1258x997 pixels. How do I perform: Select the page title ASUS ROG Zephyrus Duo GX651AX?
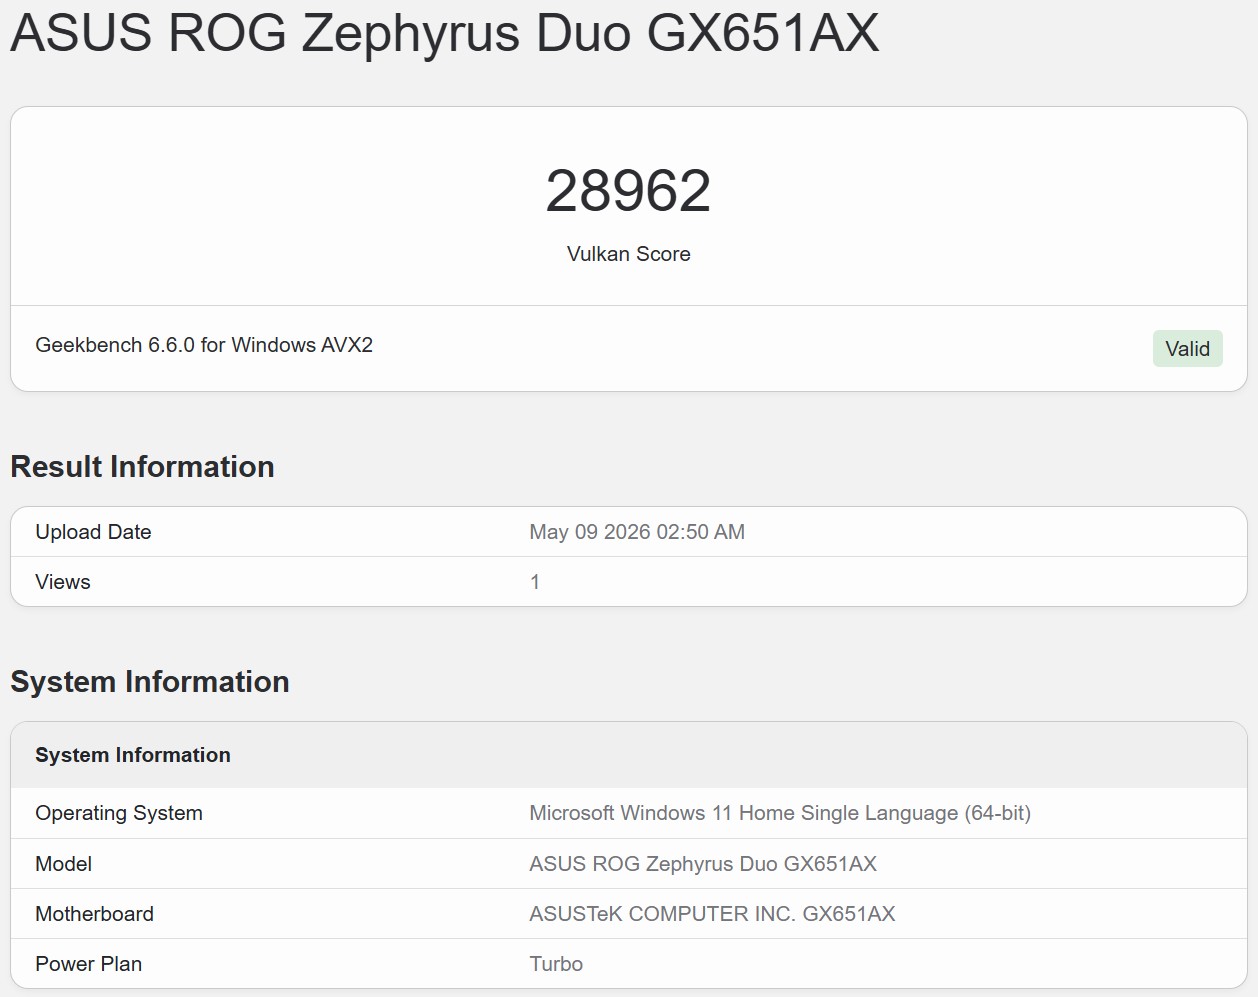tap(445, 33)
